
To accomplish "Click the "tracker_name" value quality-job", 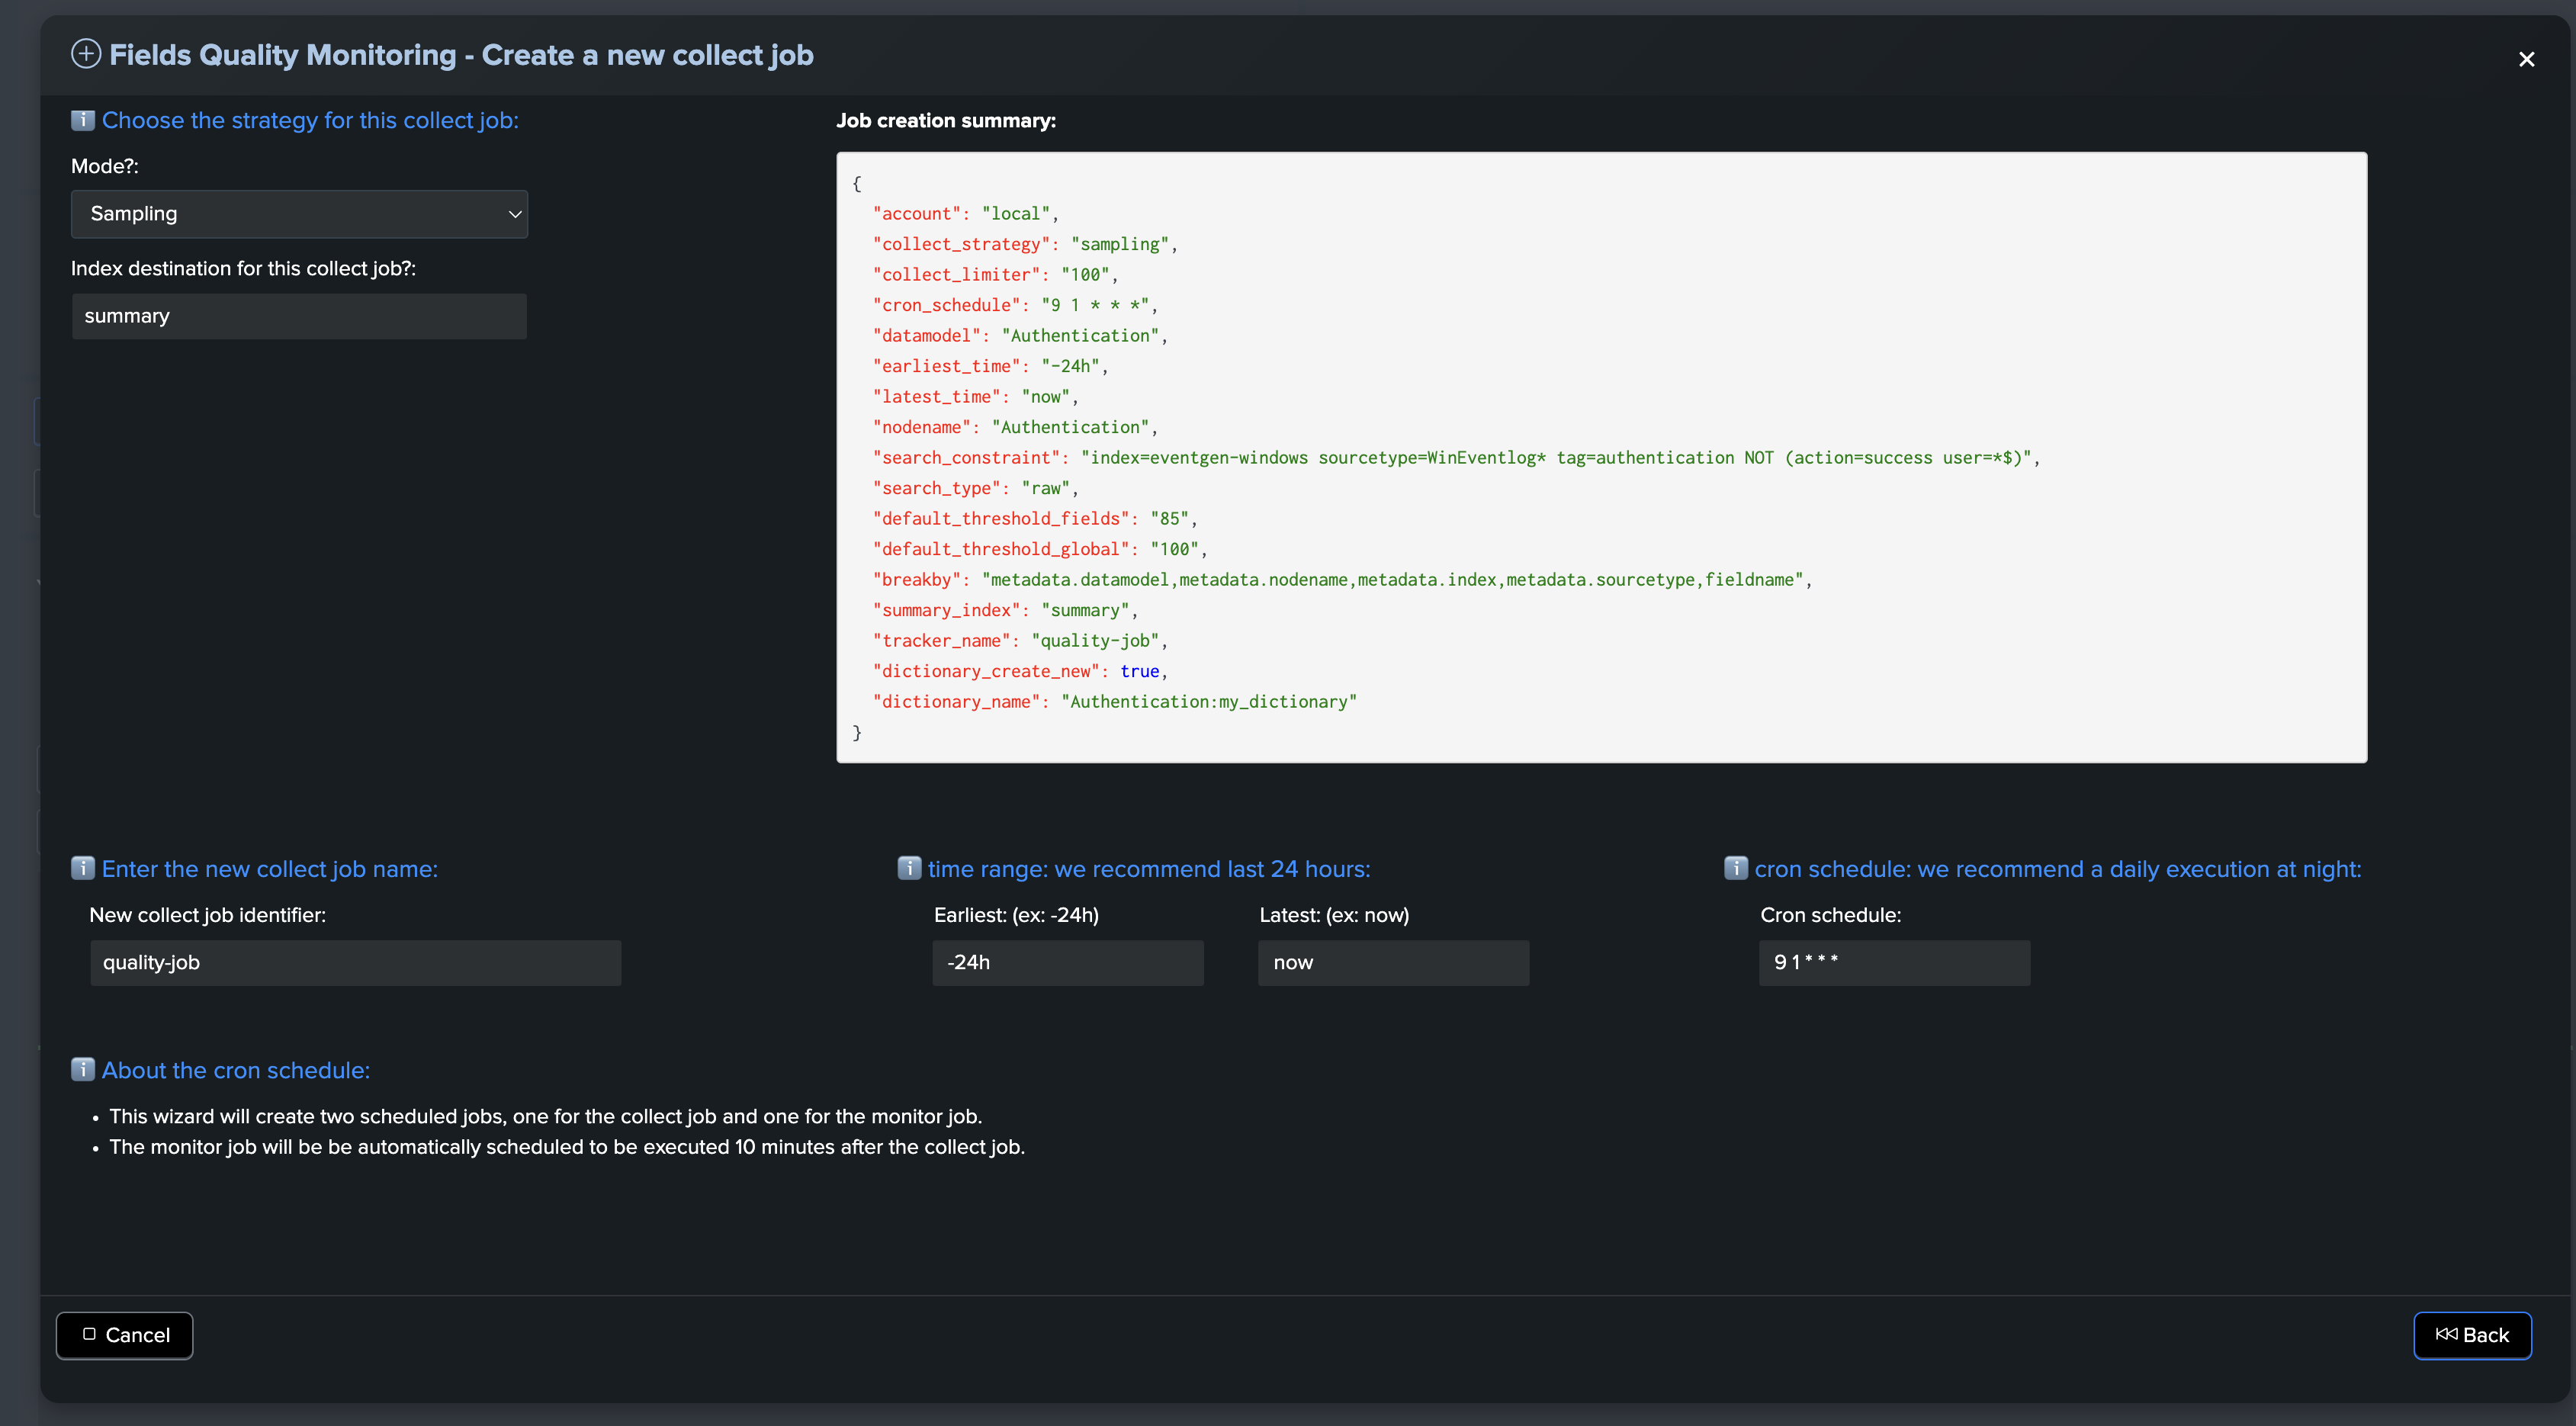I will tap(1095, 641).
